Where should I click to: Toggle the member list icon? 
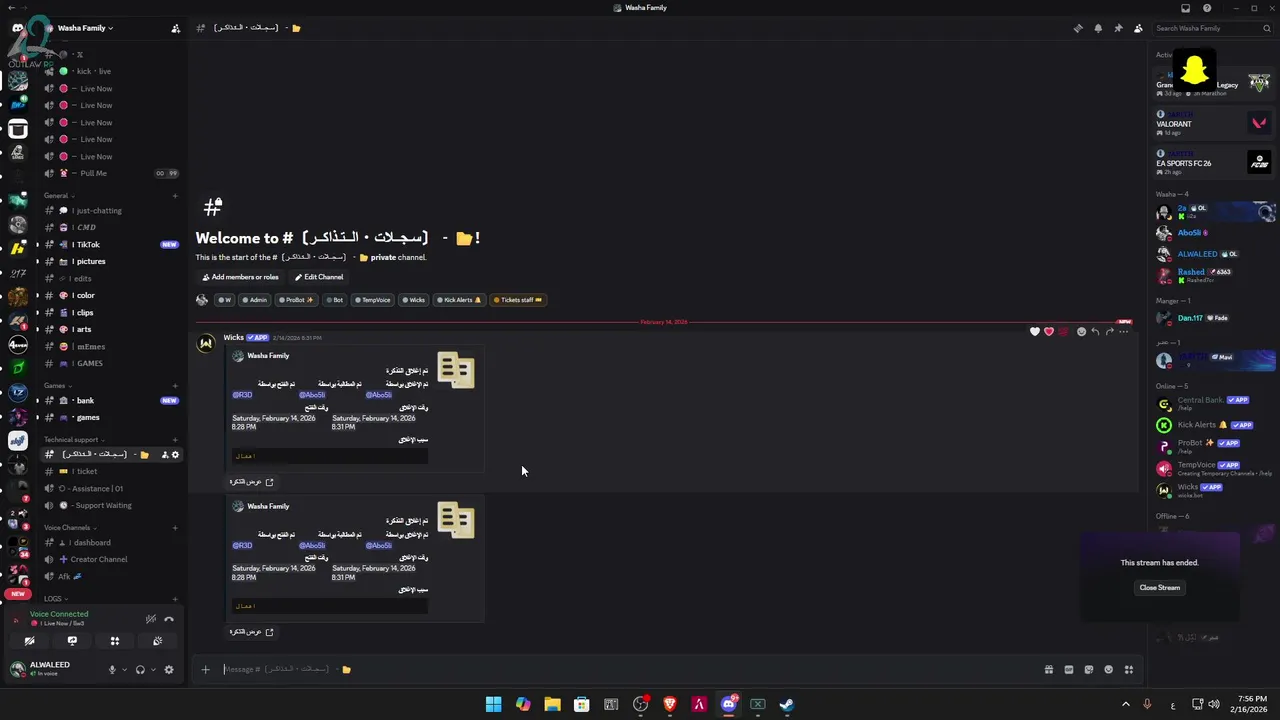1138,28
